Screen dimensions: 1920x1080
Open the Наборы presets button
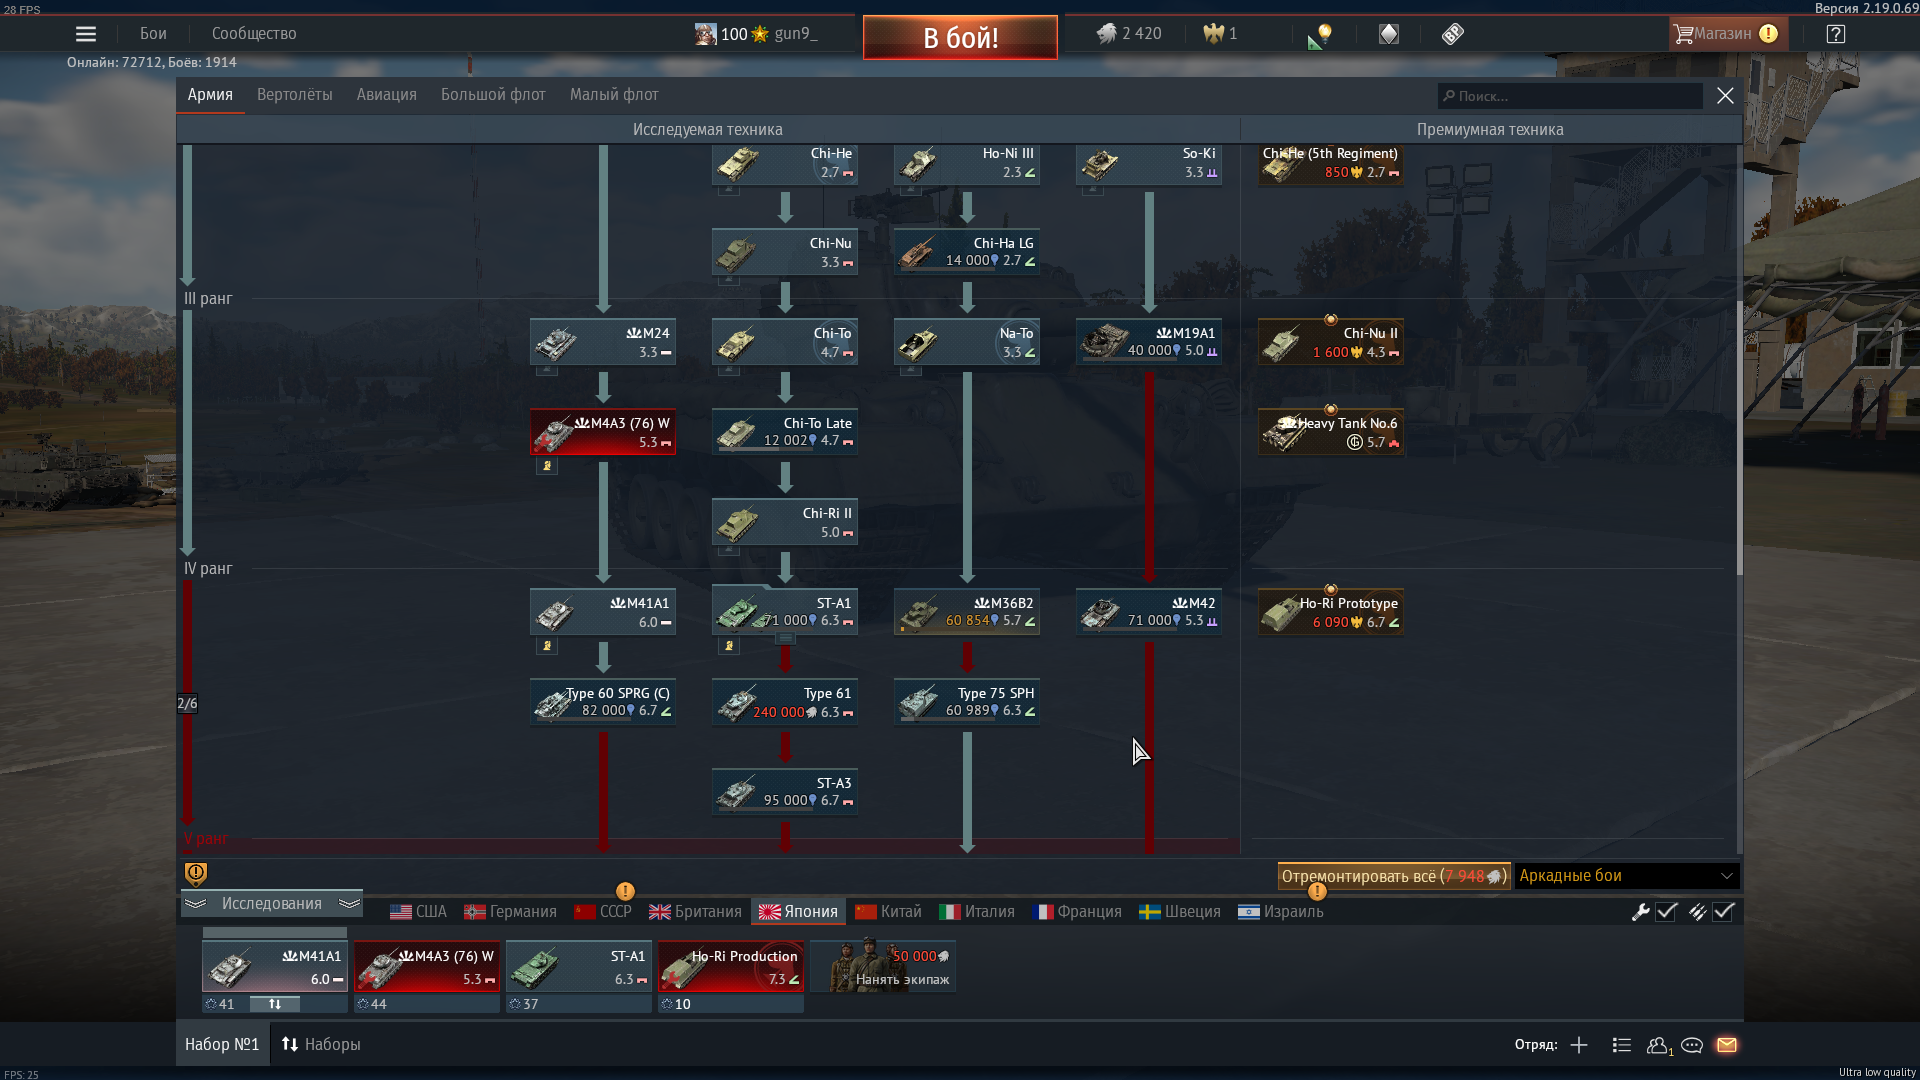coord(321,1044)
